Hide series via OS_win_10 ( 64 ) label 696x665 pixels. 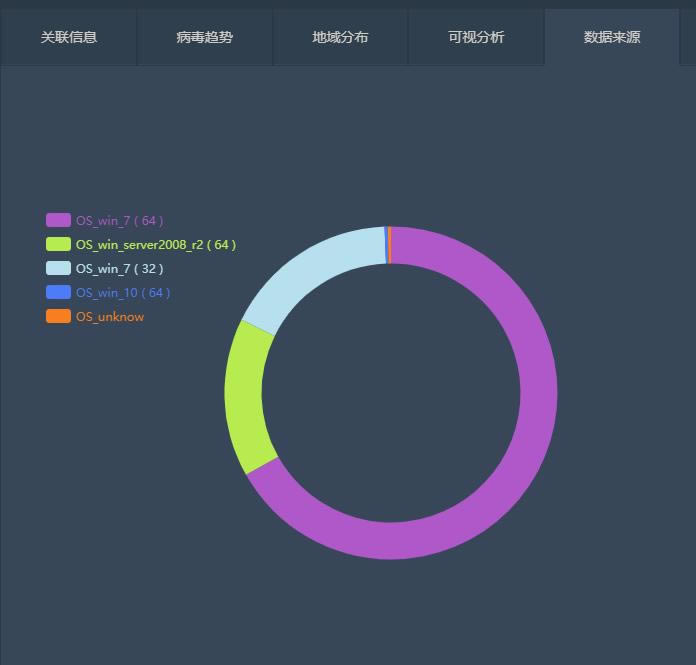coord(122,293)
